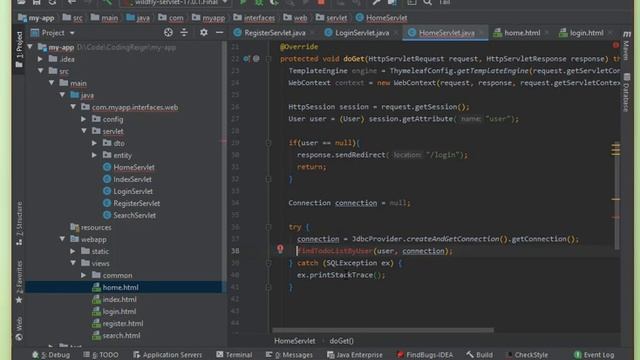Close the home.html tab
Image resolution: width=640 pixels, height=360 pixels.
[547, 33]
